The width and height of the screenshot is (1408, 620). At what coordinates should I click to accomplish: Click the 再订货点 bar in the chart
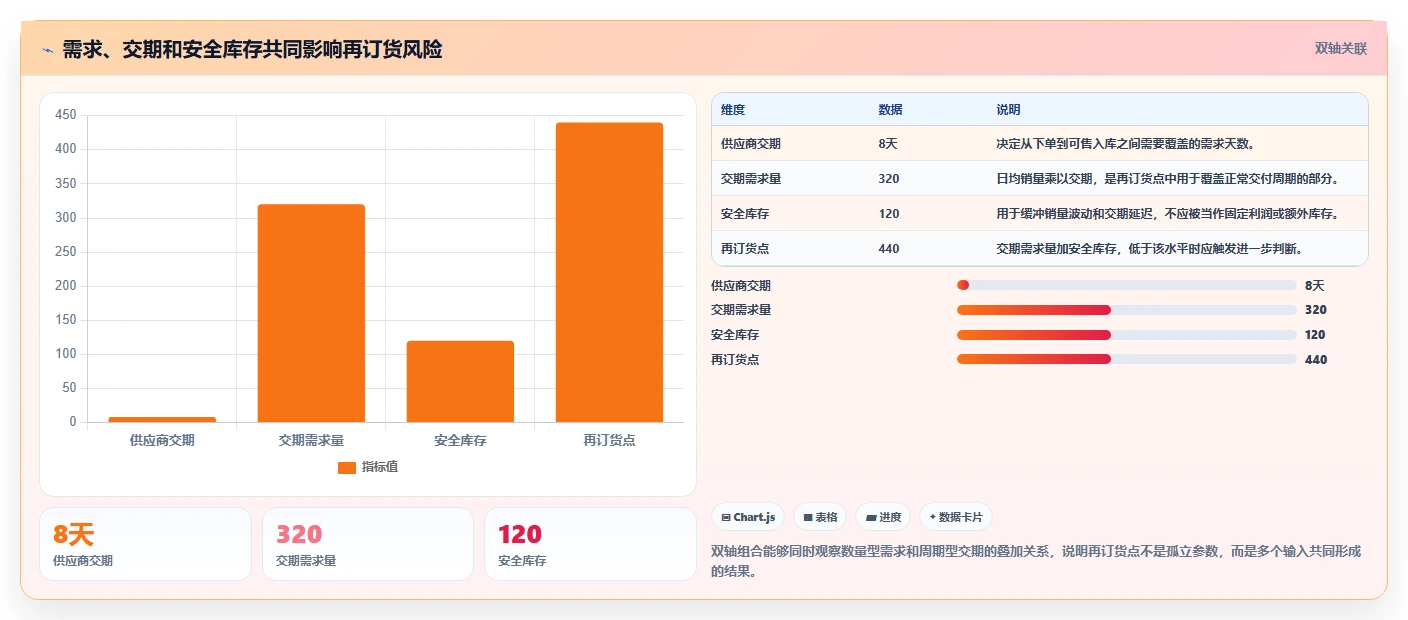[609, 272]
